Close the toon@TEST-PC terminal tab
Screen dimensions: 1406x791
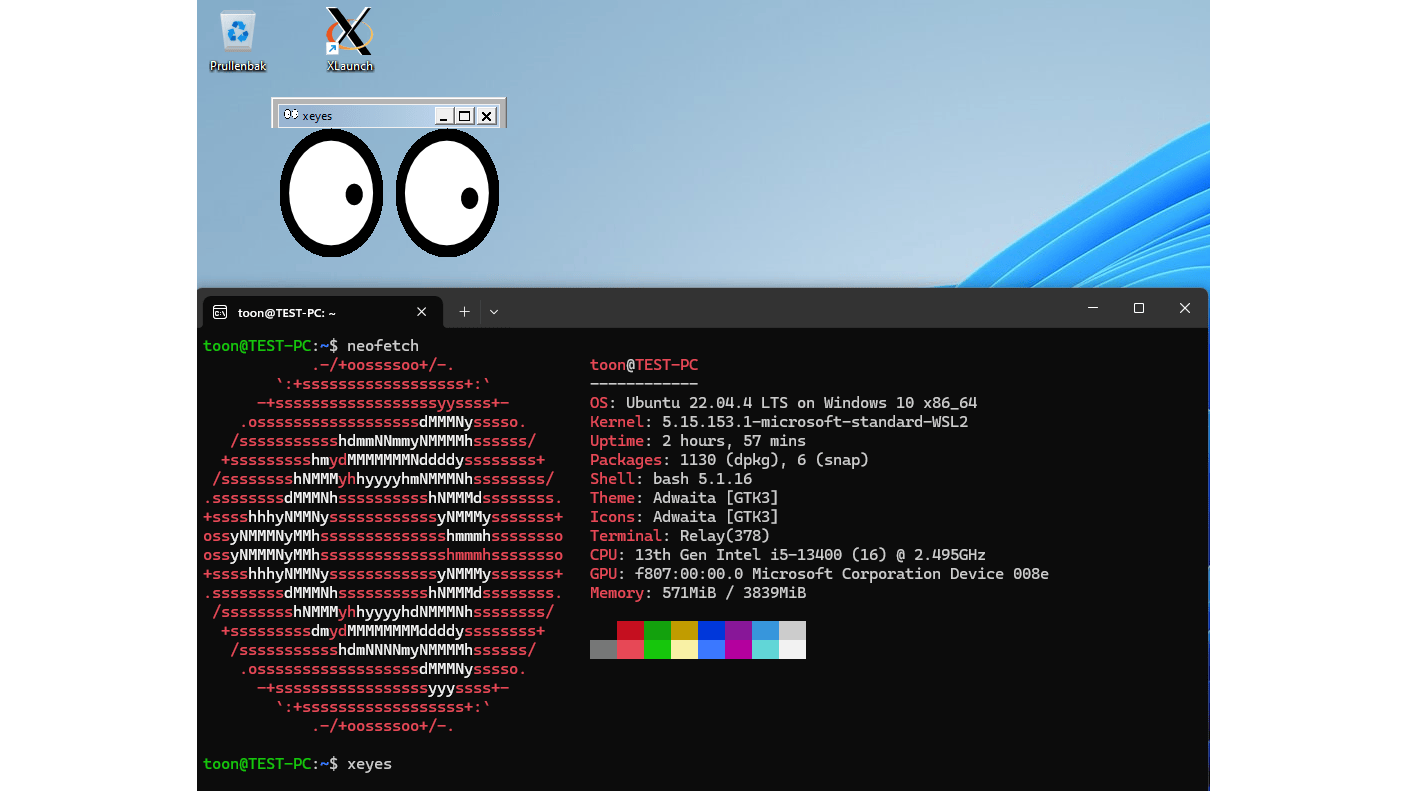tap(421, 312)
